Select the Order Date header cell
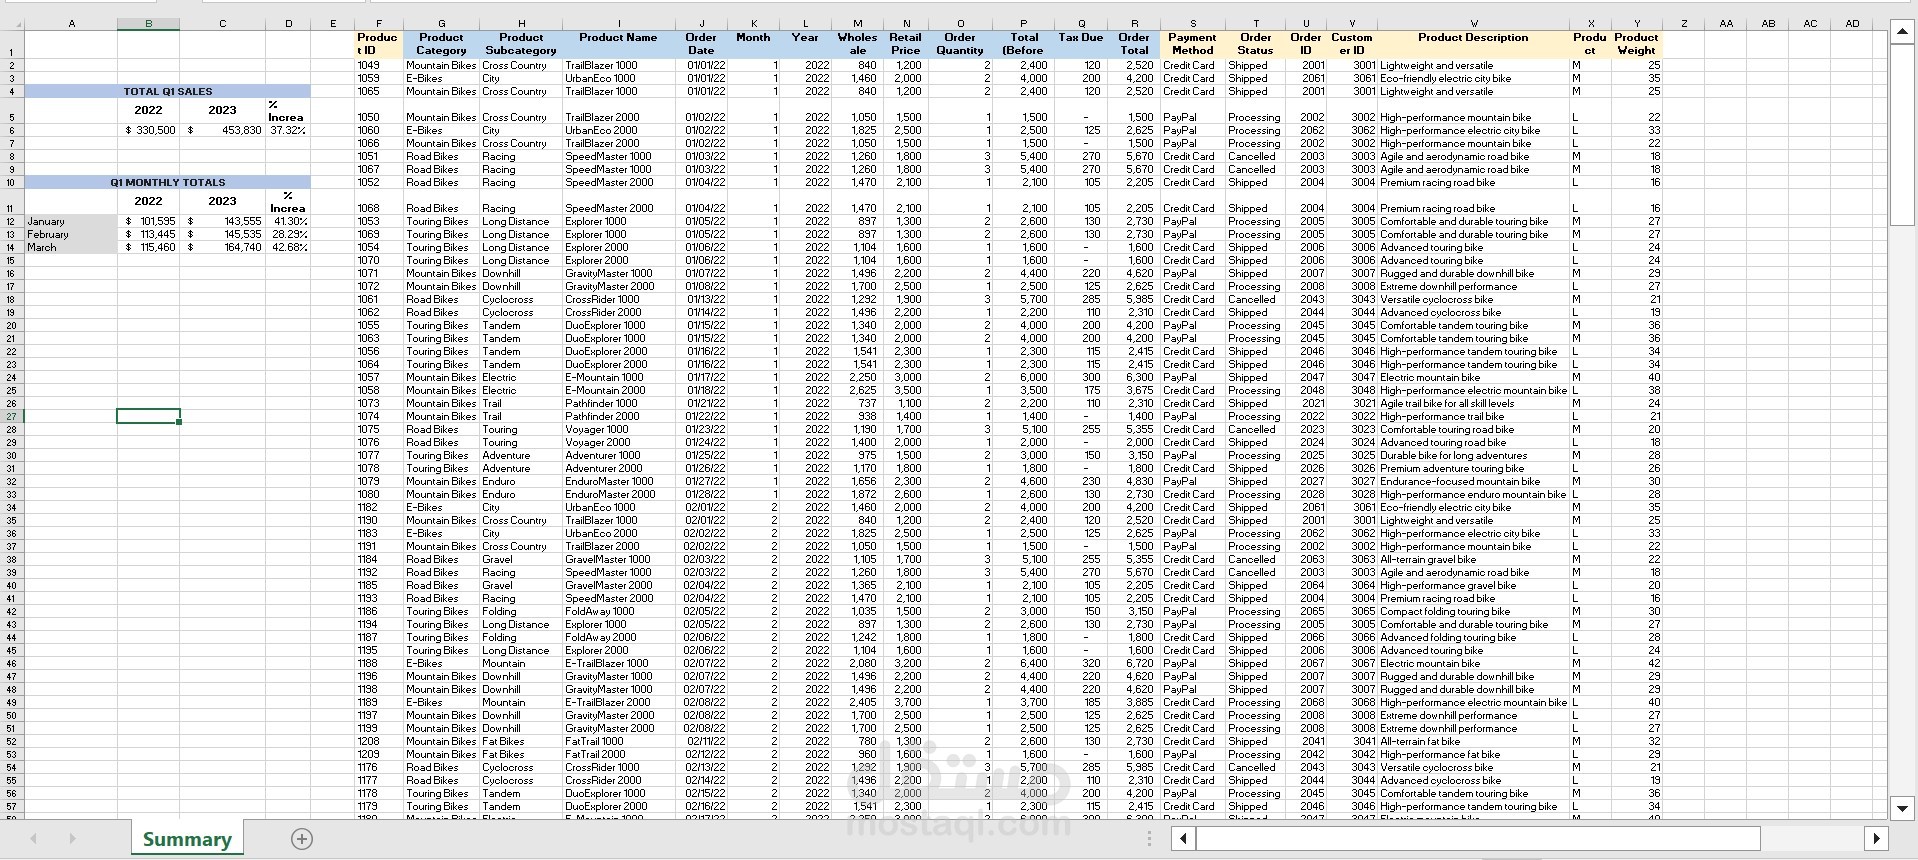The image size is (1918, 860). (x=701, y=44)
